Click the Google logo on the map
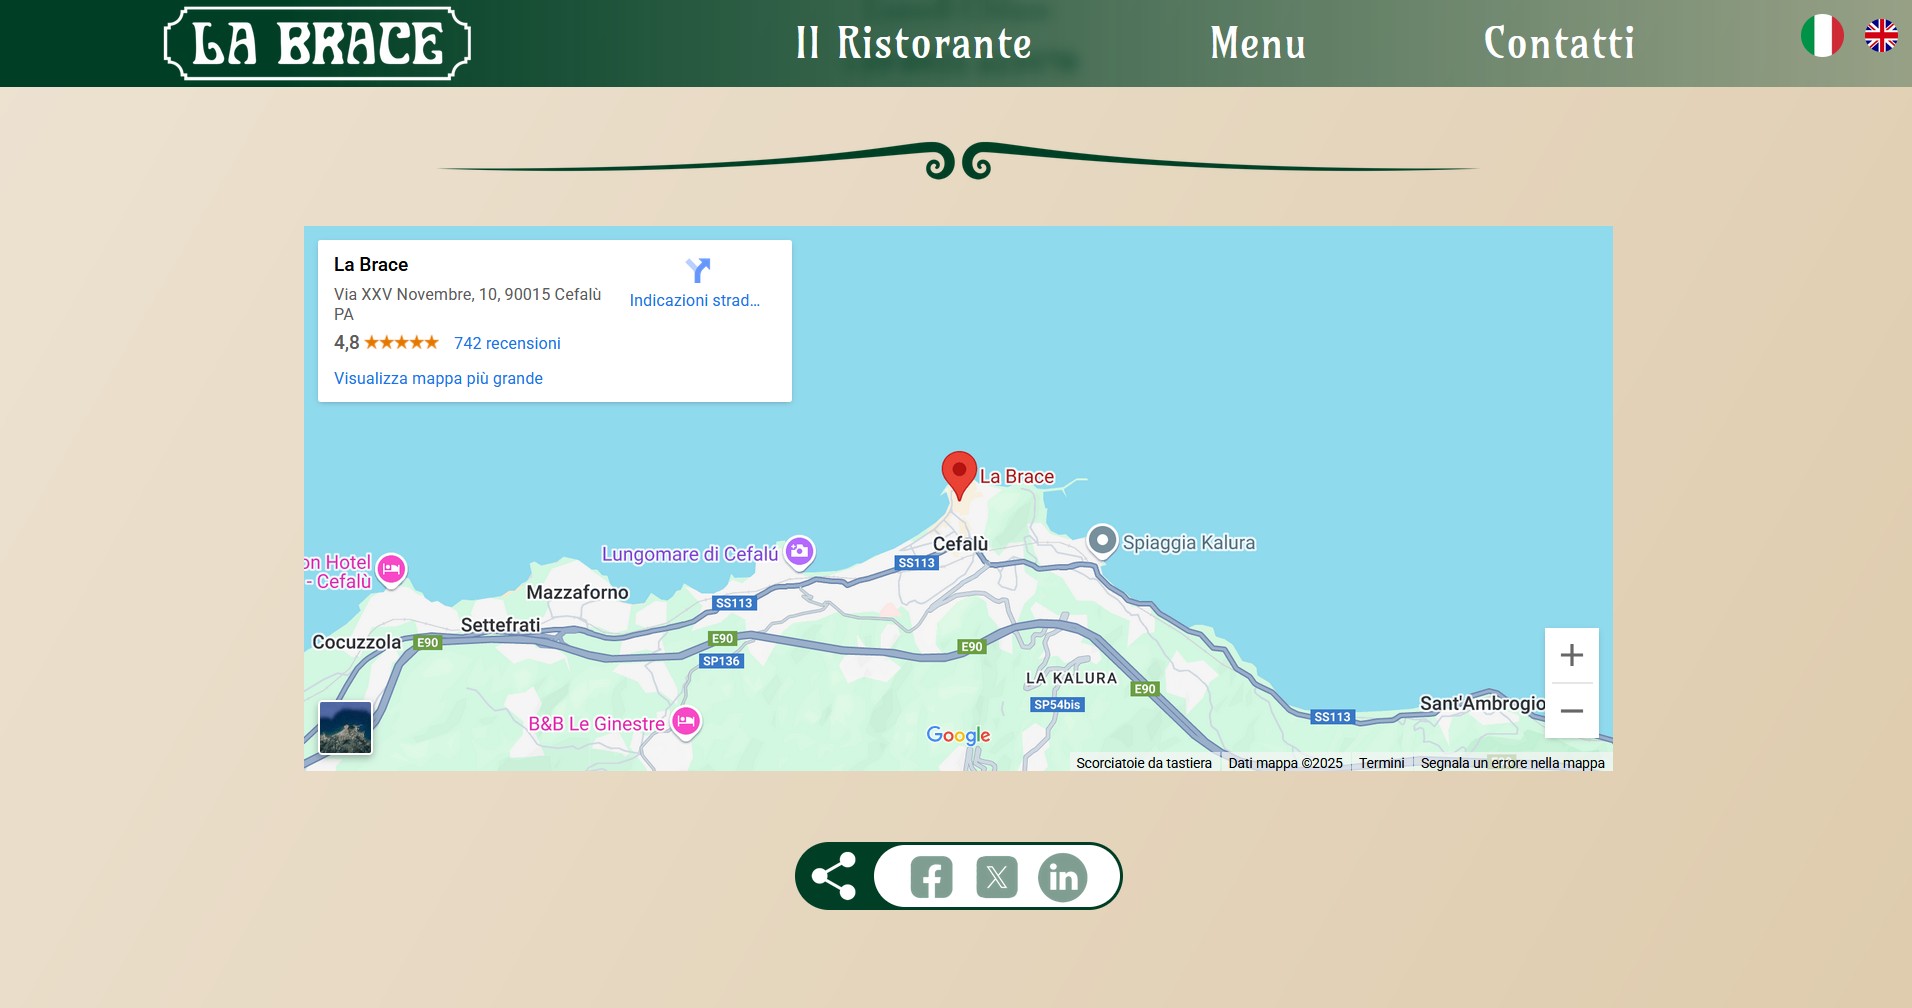The image size is (1912, 1008). point(958,735)
